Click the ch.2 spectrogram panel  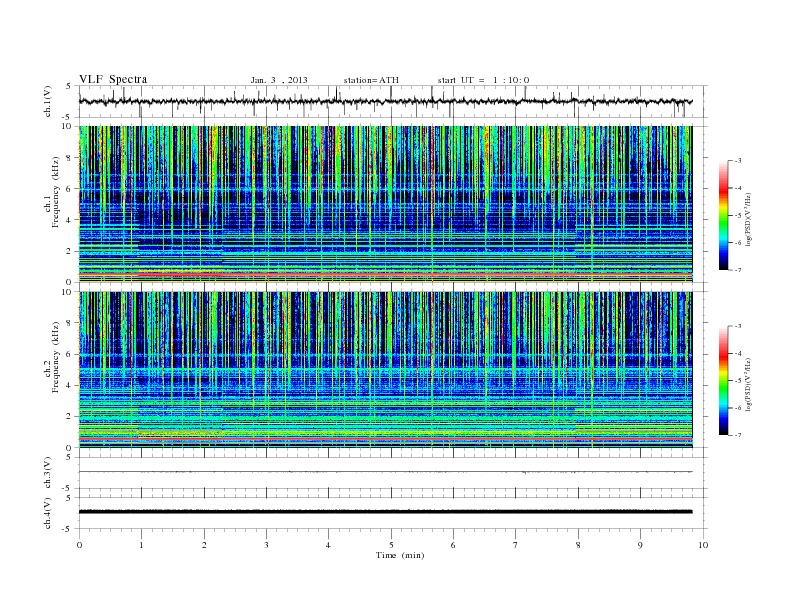coord(385,370)
